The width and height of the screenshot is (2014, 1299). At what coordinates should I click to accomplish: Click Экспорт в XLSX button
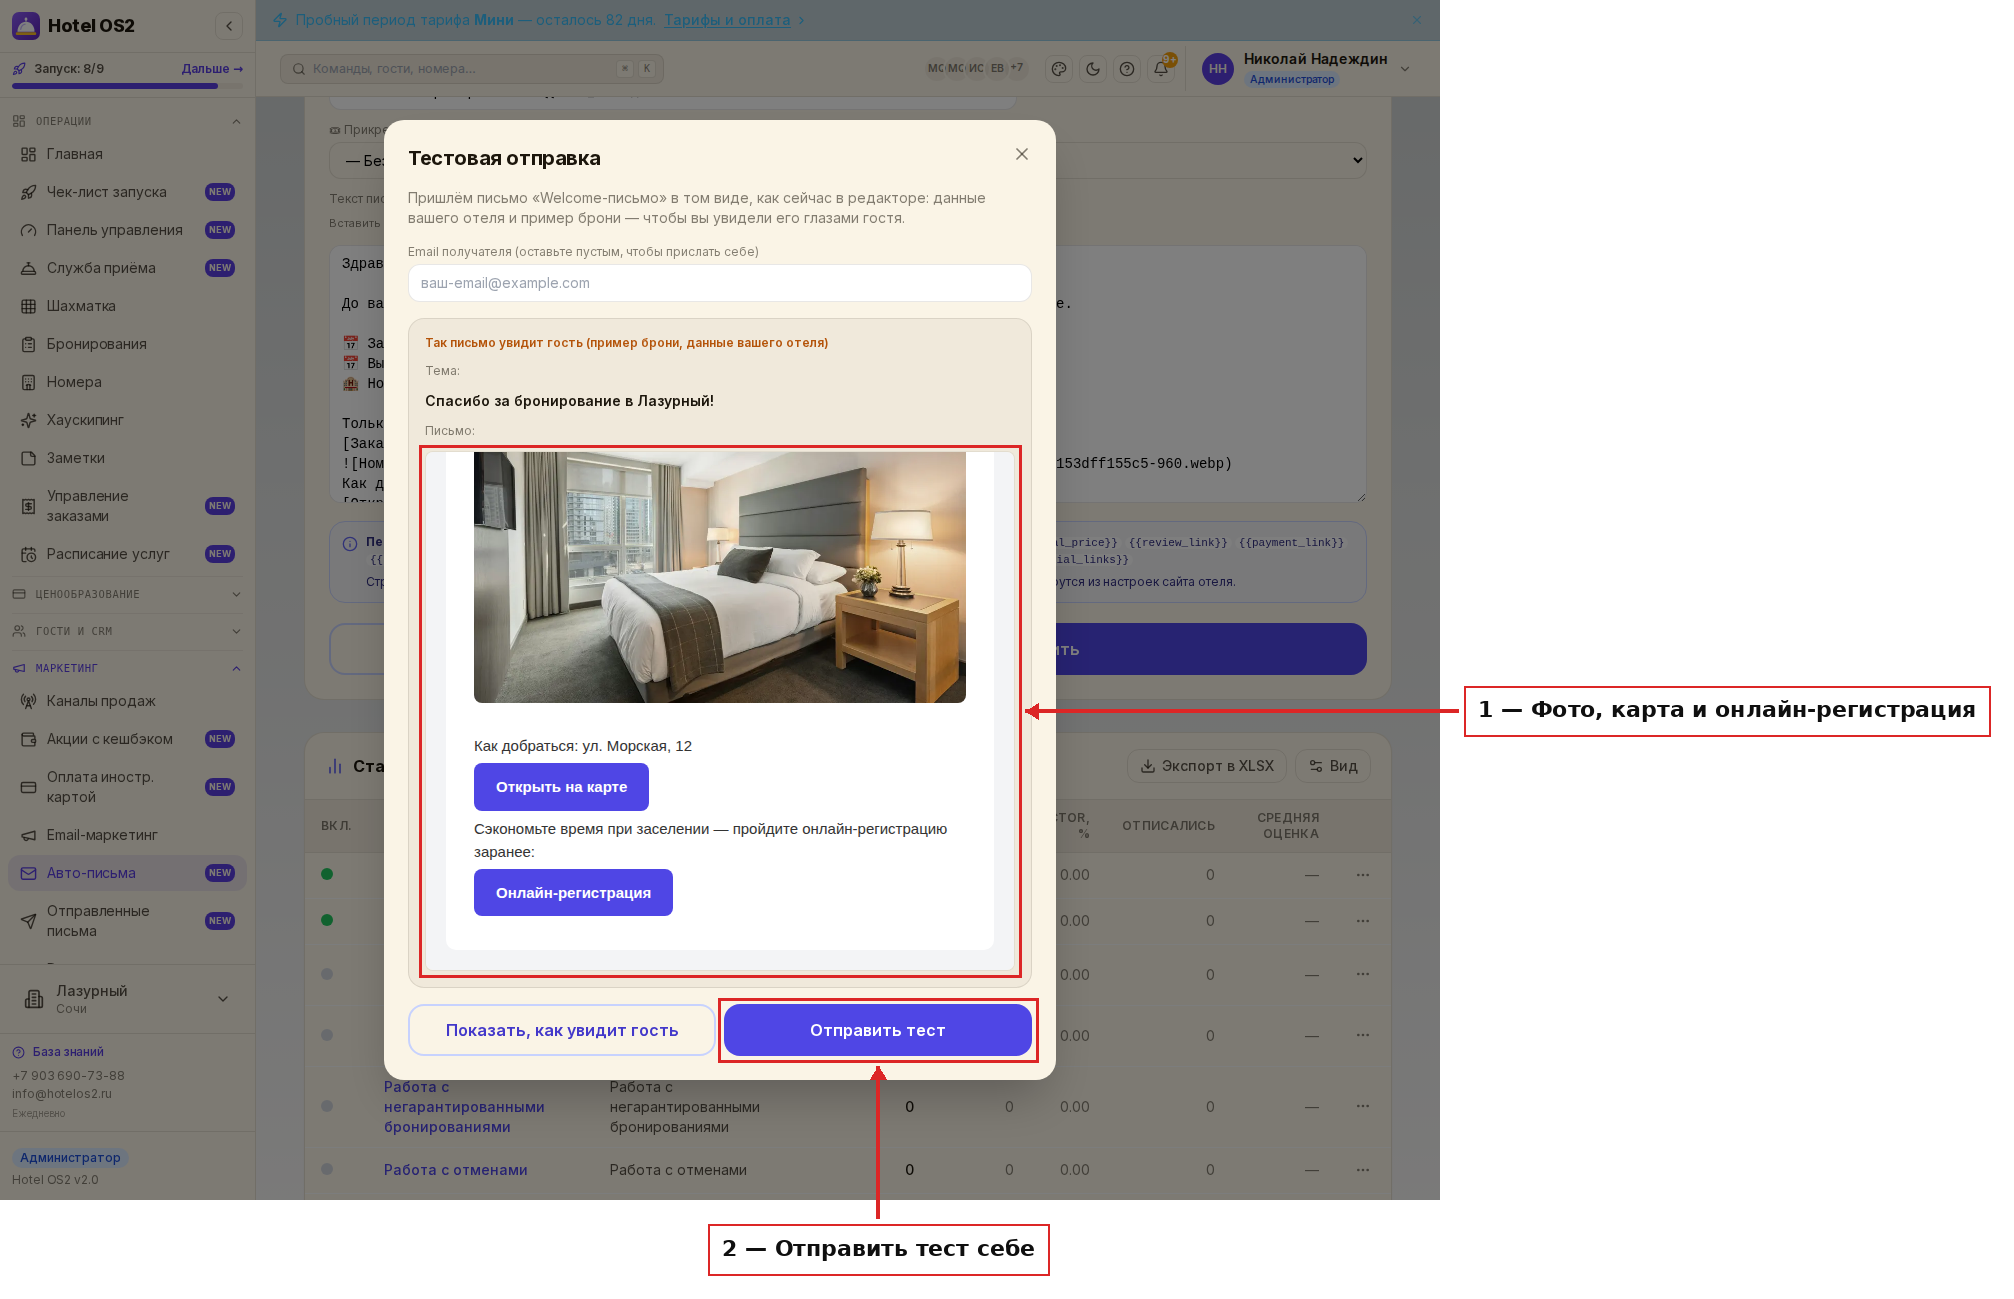pyautogui.click(x=1207, y=766)
